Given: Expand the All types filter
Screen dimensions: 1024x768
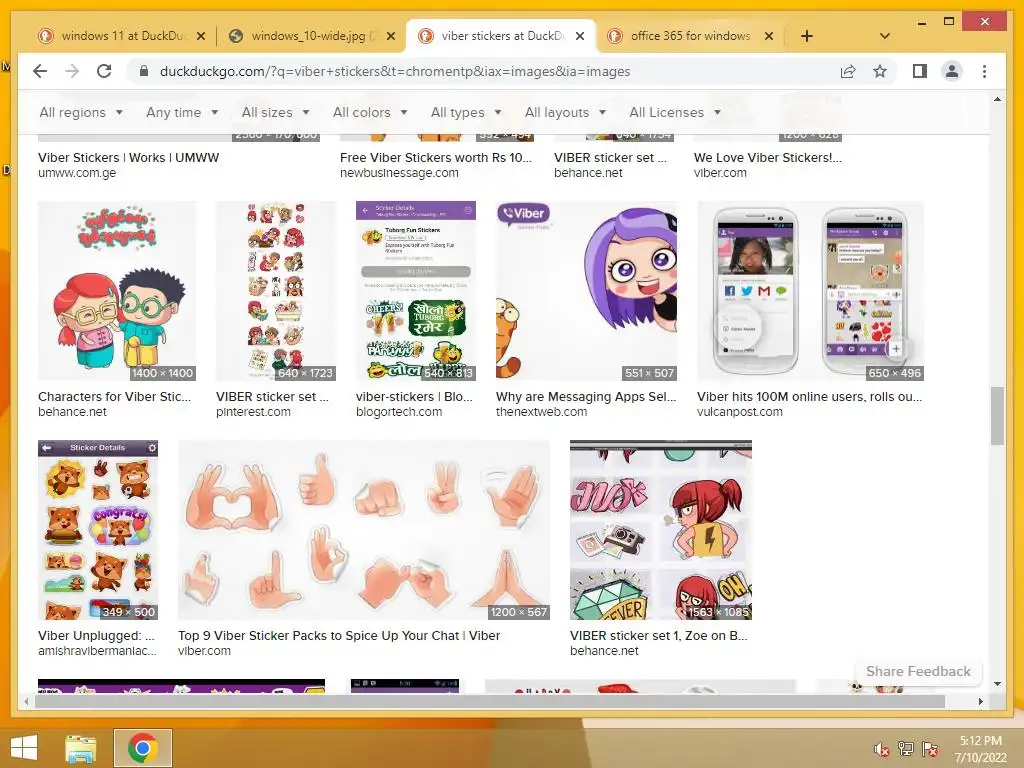Looking at the screenshot, I should pos(466,112).
